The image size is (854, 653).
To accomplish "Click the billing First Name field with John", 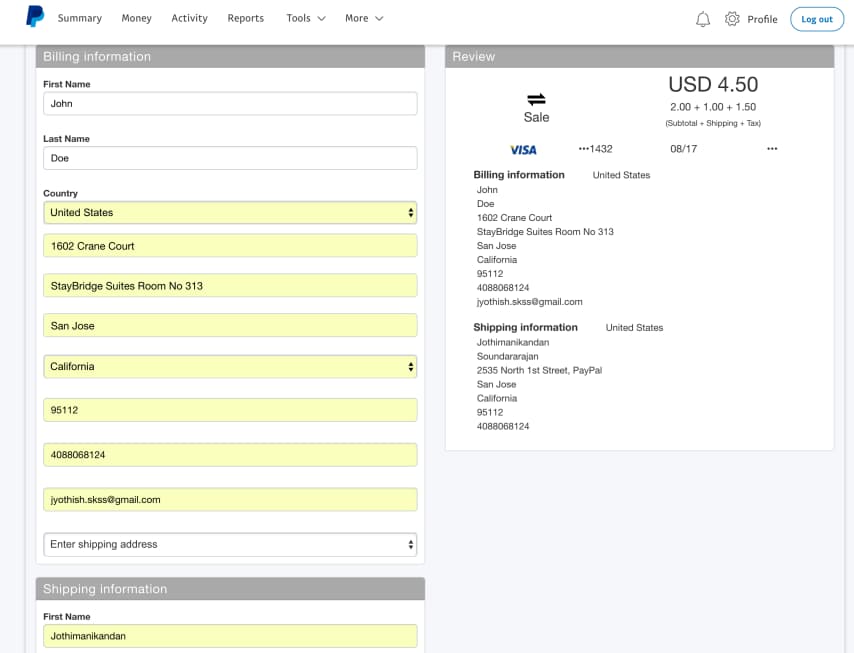I will 230,104.
